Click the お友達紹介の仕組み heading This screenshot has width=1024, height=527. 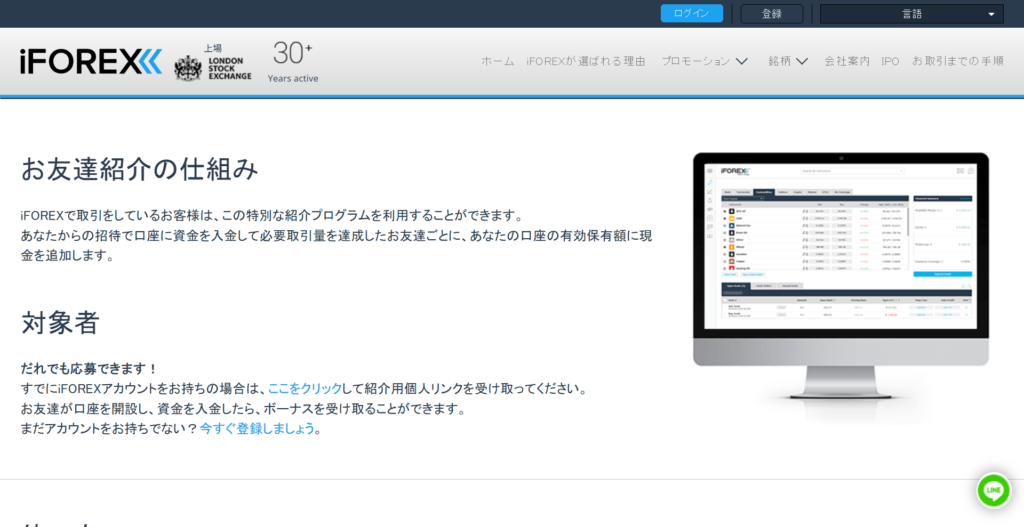click(140, 169)
